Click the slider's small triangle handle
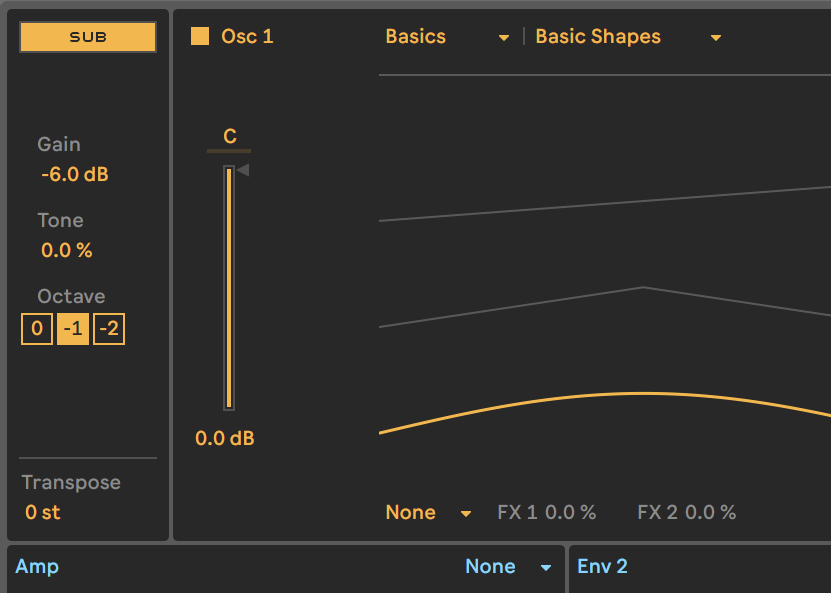 tap(243, 170)
